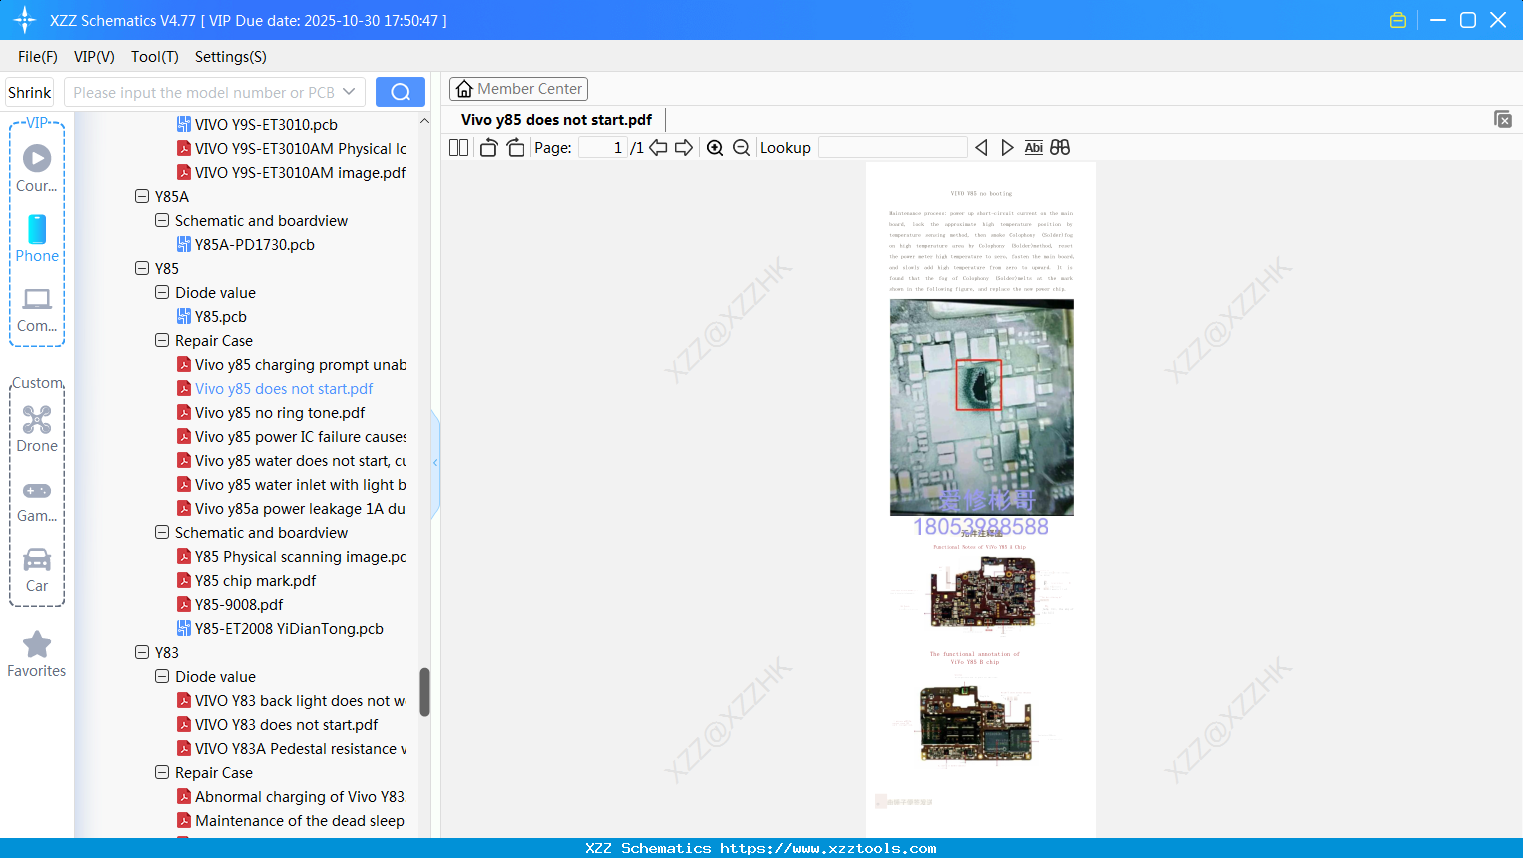Collapse the Y83 tree node
1523x858 pixels.
click(x=142, y=652)
